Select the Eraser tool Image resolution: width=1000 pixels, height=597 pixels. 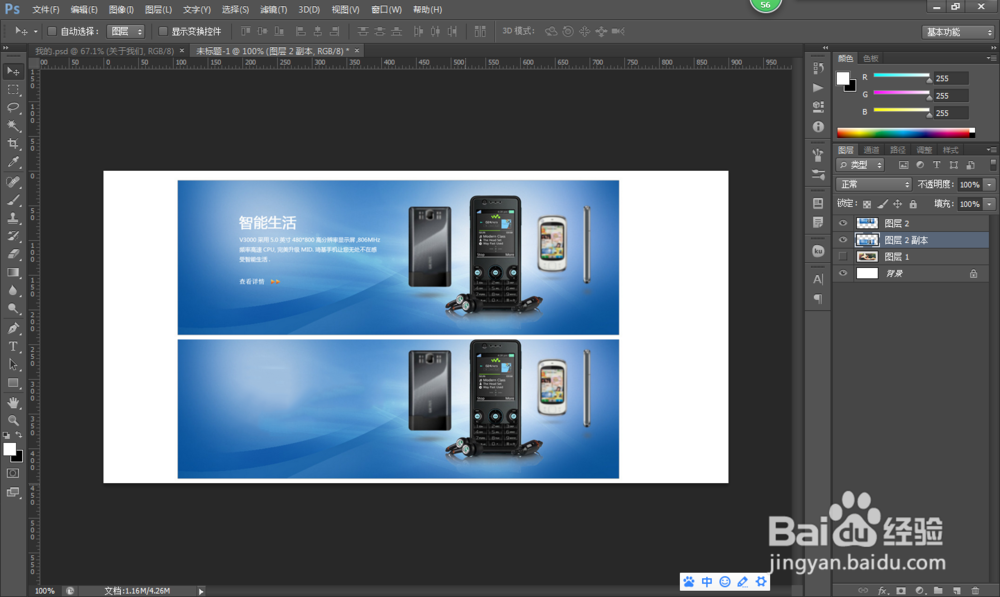(13, 254)
